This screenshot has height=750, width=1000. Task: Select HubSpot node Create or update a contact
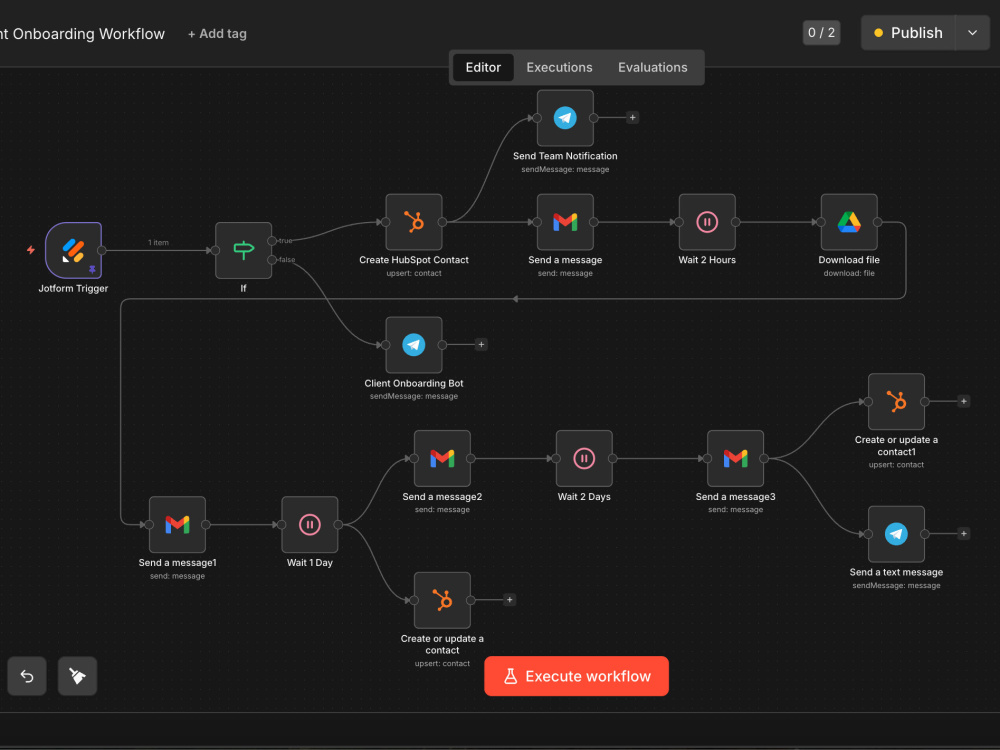(442, 600)
